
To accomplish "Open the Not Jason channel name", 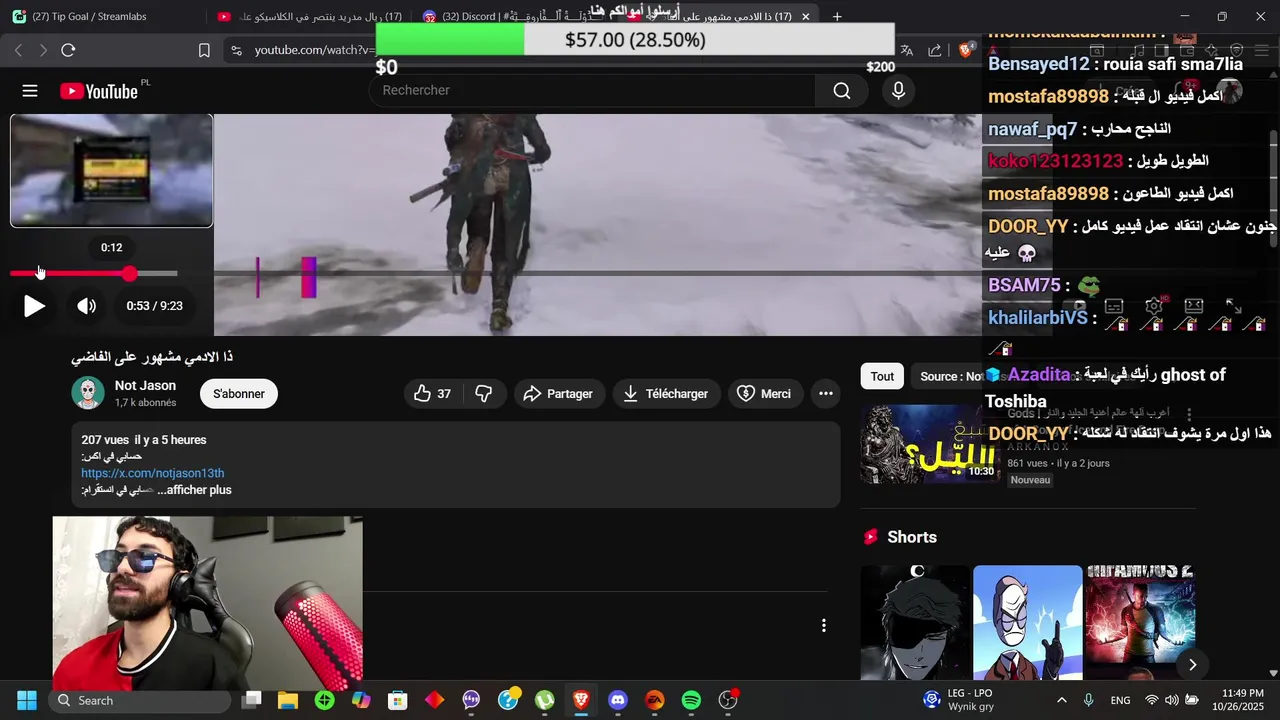I will click(x=145, y=386).
